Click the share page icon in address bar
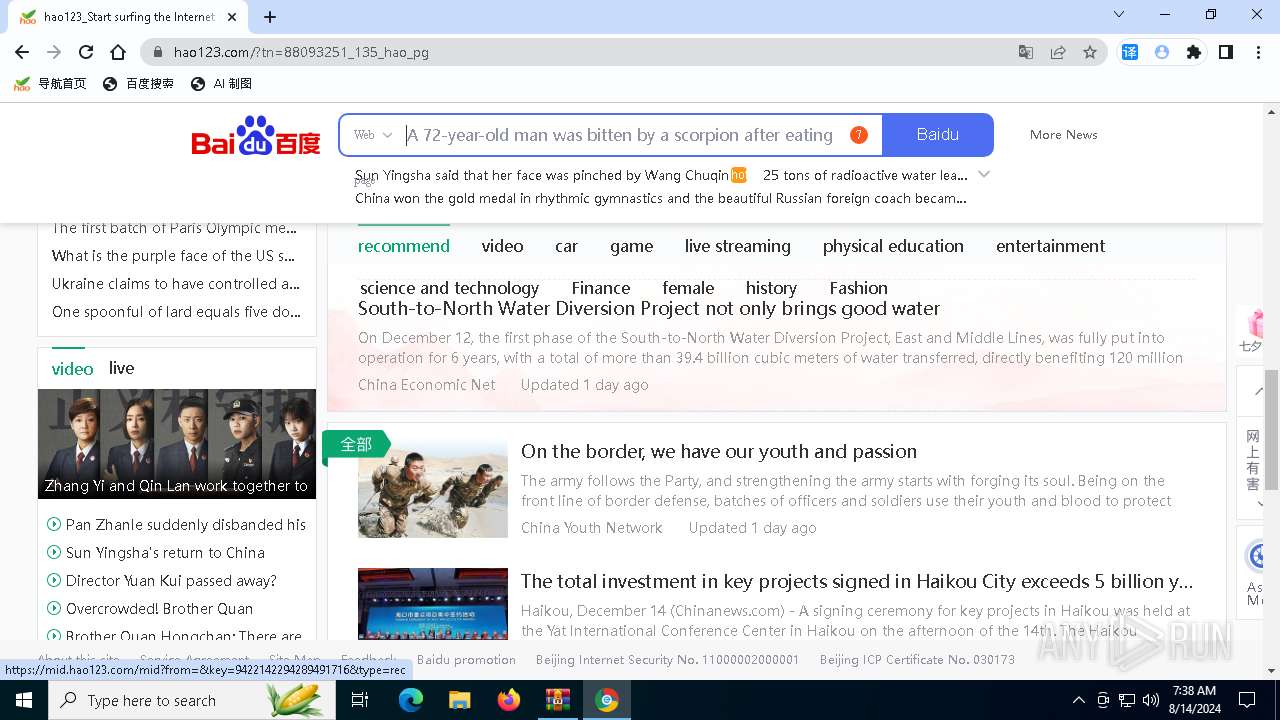The image size is (1280, 720). point(1058,52)
